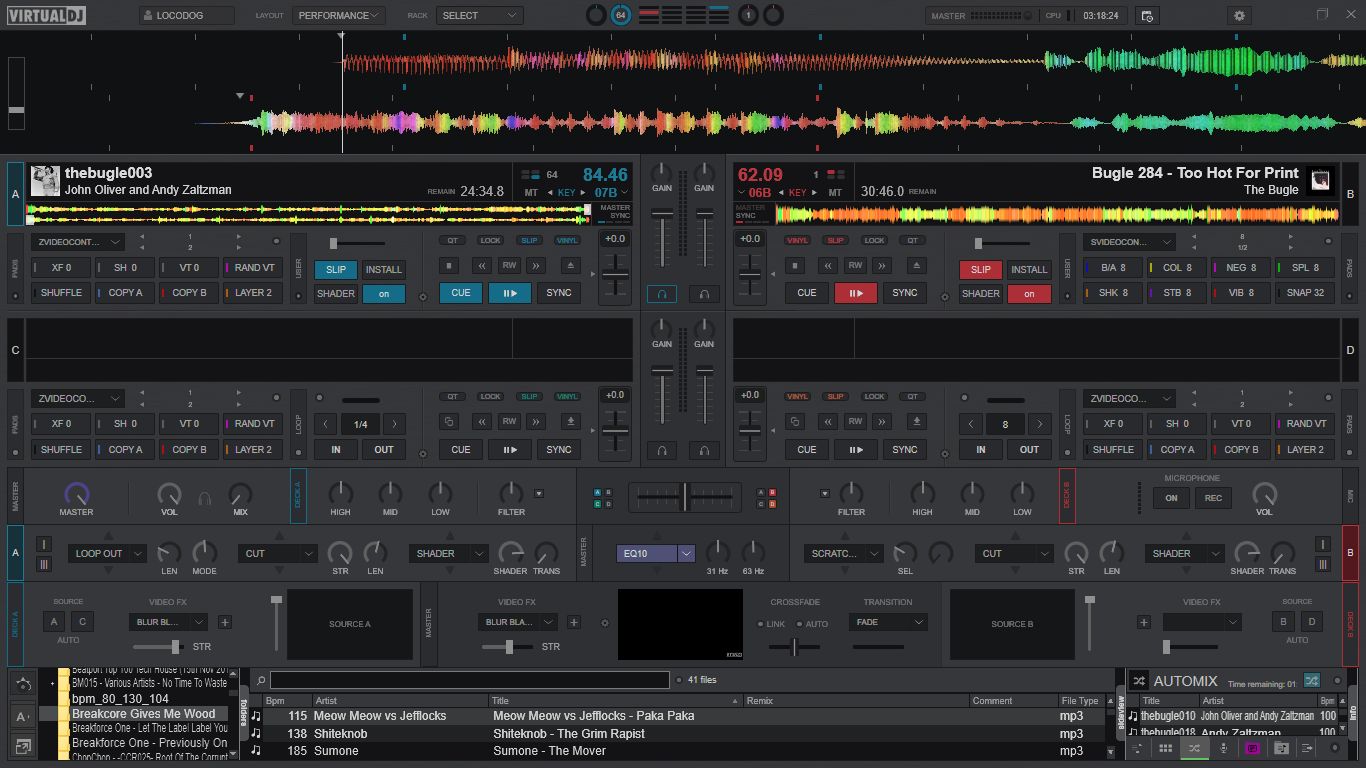The height and width of the screenshot is (768, 1366).
Task: Click the deck A options gear near CUE
Action: (x=422, y=297)
